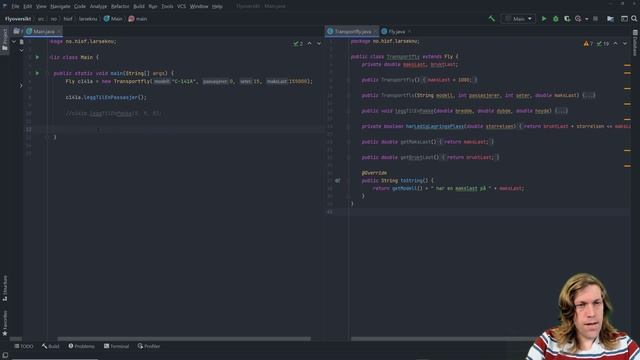
Task: Open Search Everywhere magnifier icon
Action: 634,19
